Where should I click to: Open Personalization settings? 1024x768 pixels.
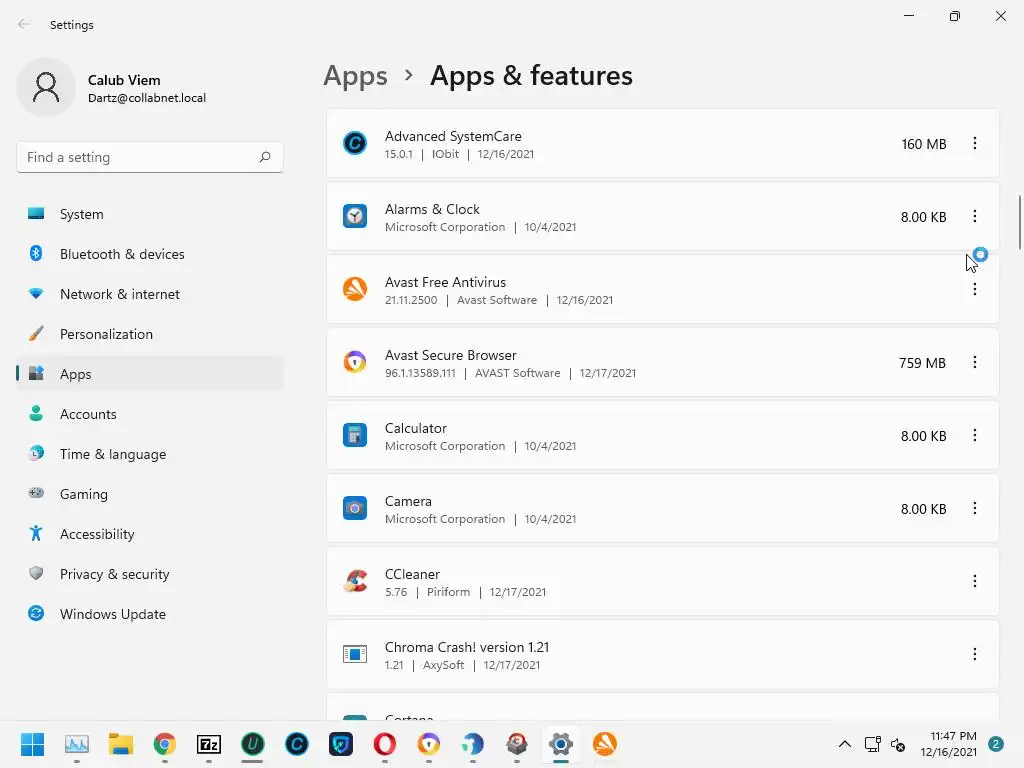[x=106, y=334]
